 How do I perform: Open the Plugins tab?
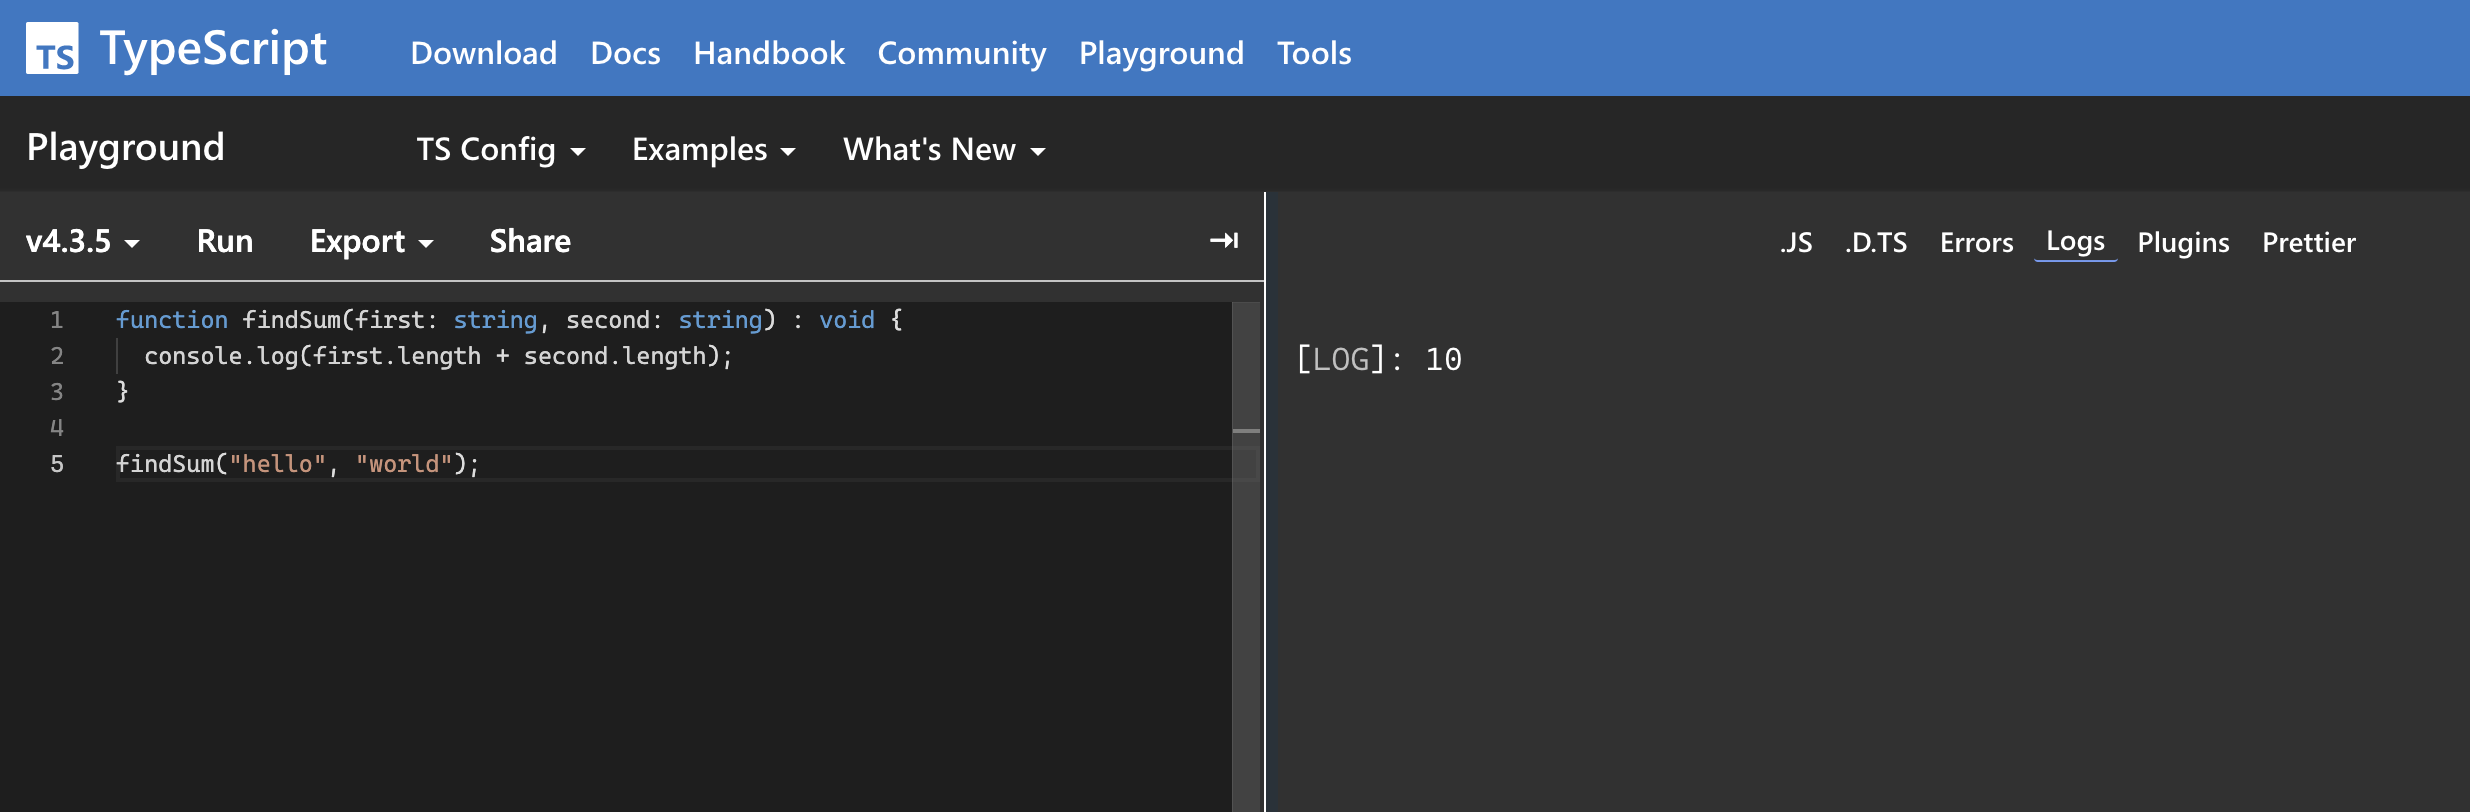pyautogui.click(x=2183, y=242)
